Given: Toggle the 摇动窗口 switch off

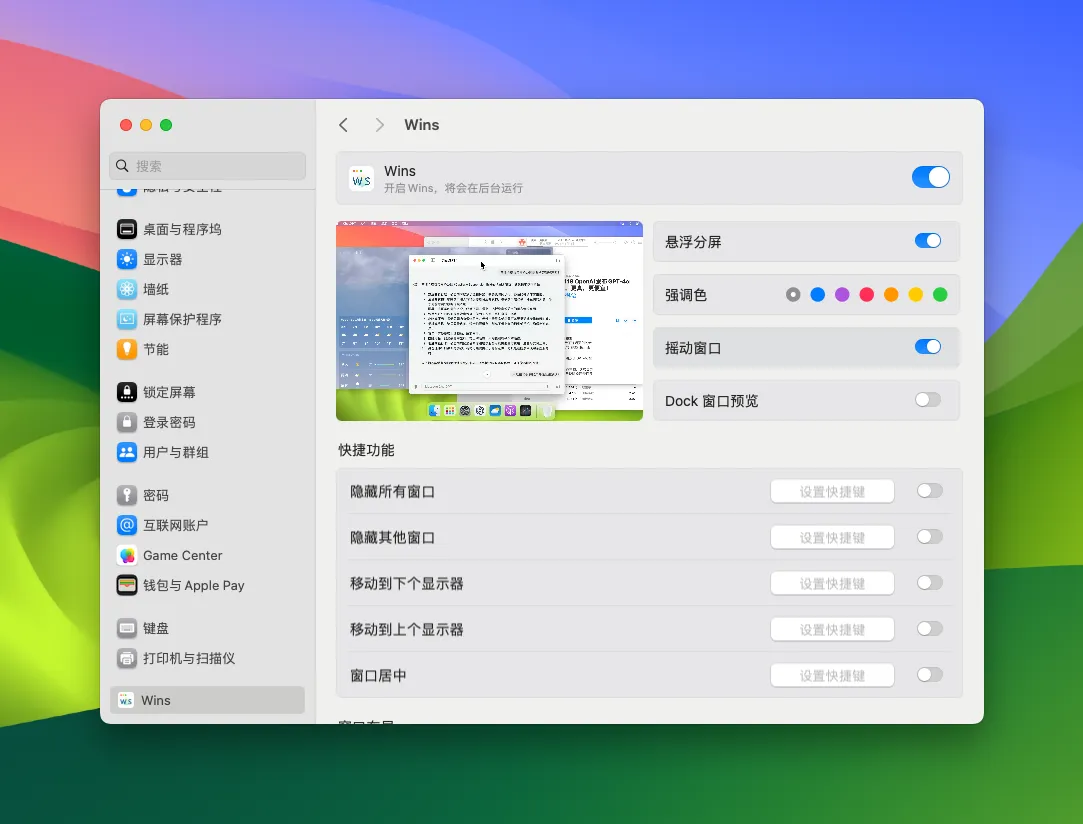Looking at the screenshot, I should coord(927,346).
